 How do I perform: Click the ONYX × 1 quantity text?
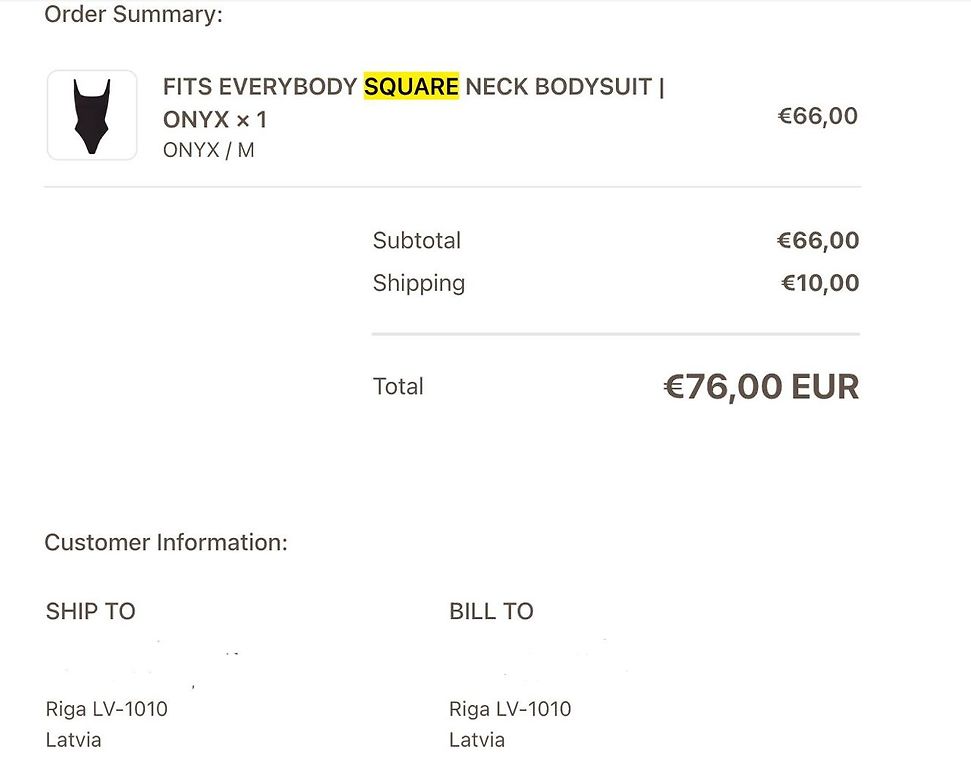[x=215, y=120]
